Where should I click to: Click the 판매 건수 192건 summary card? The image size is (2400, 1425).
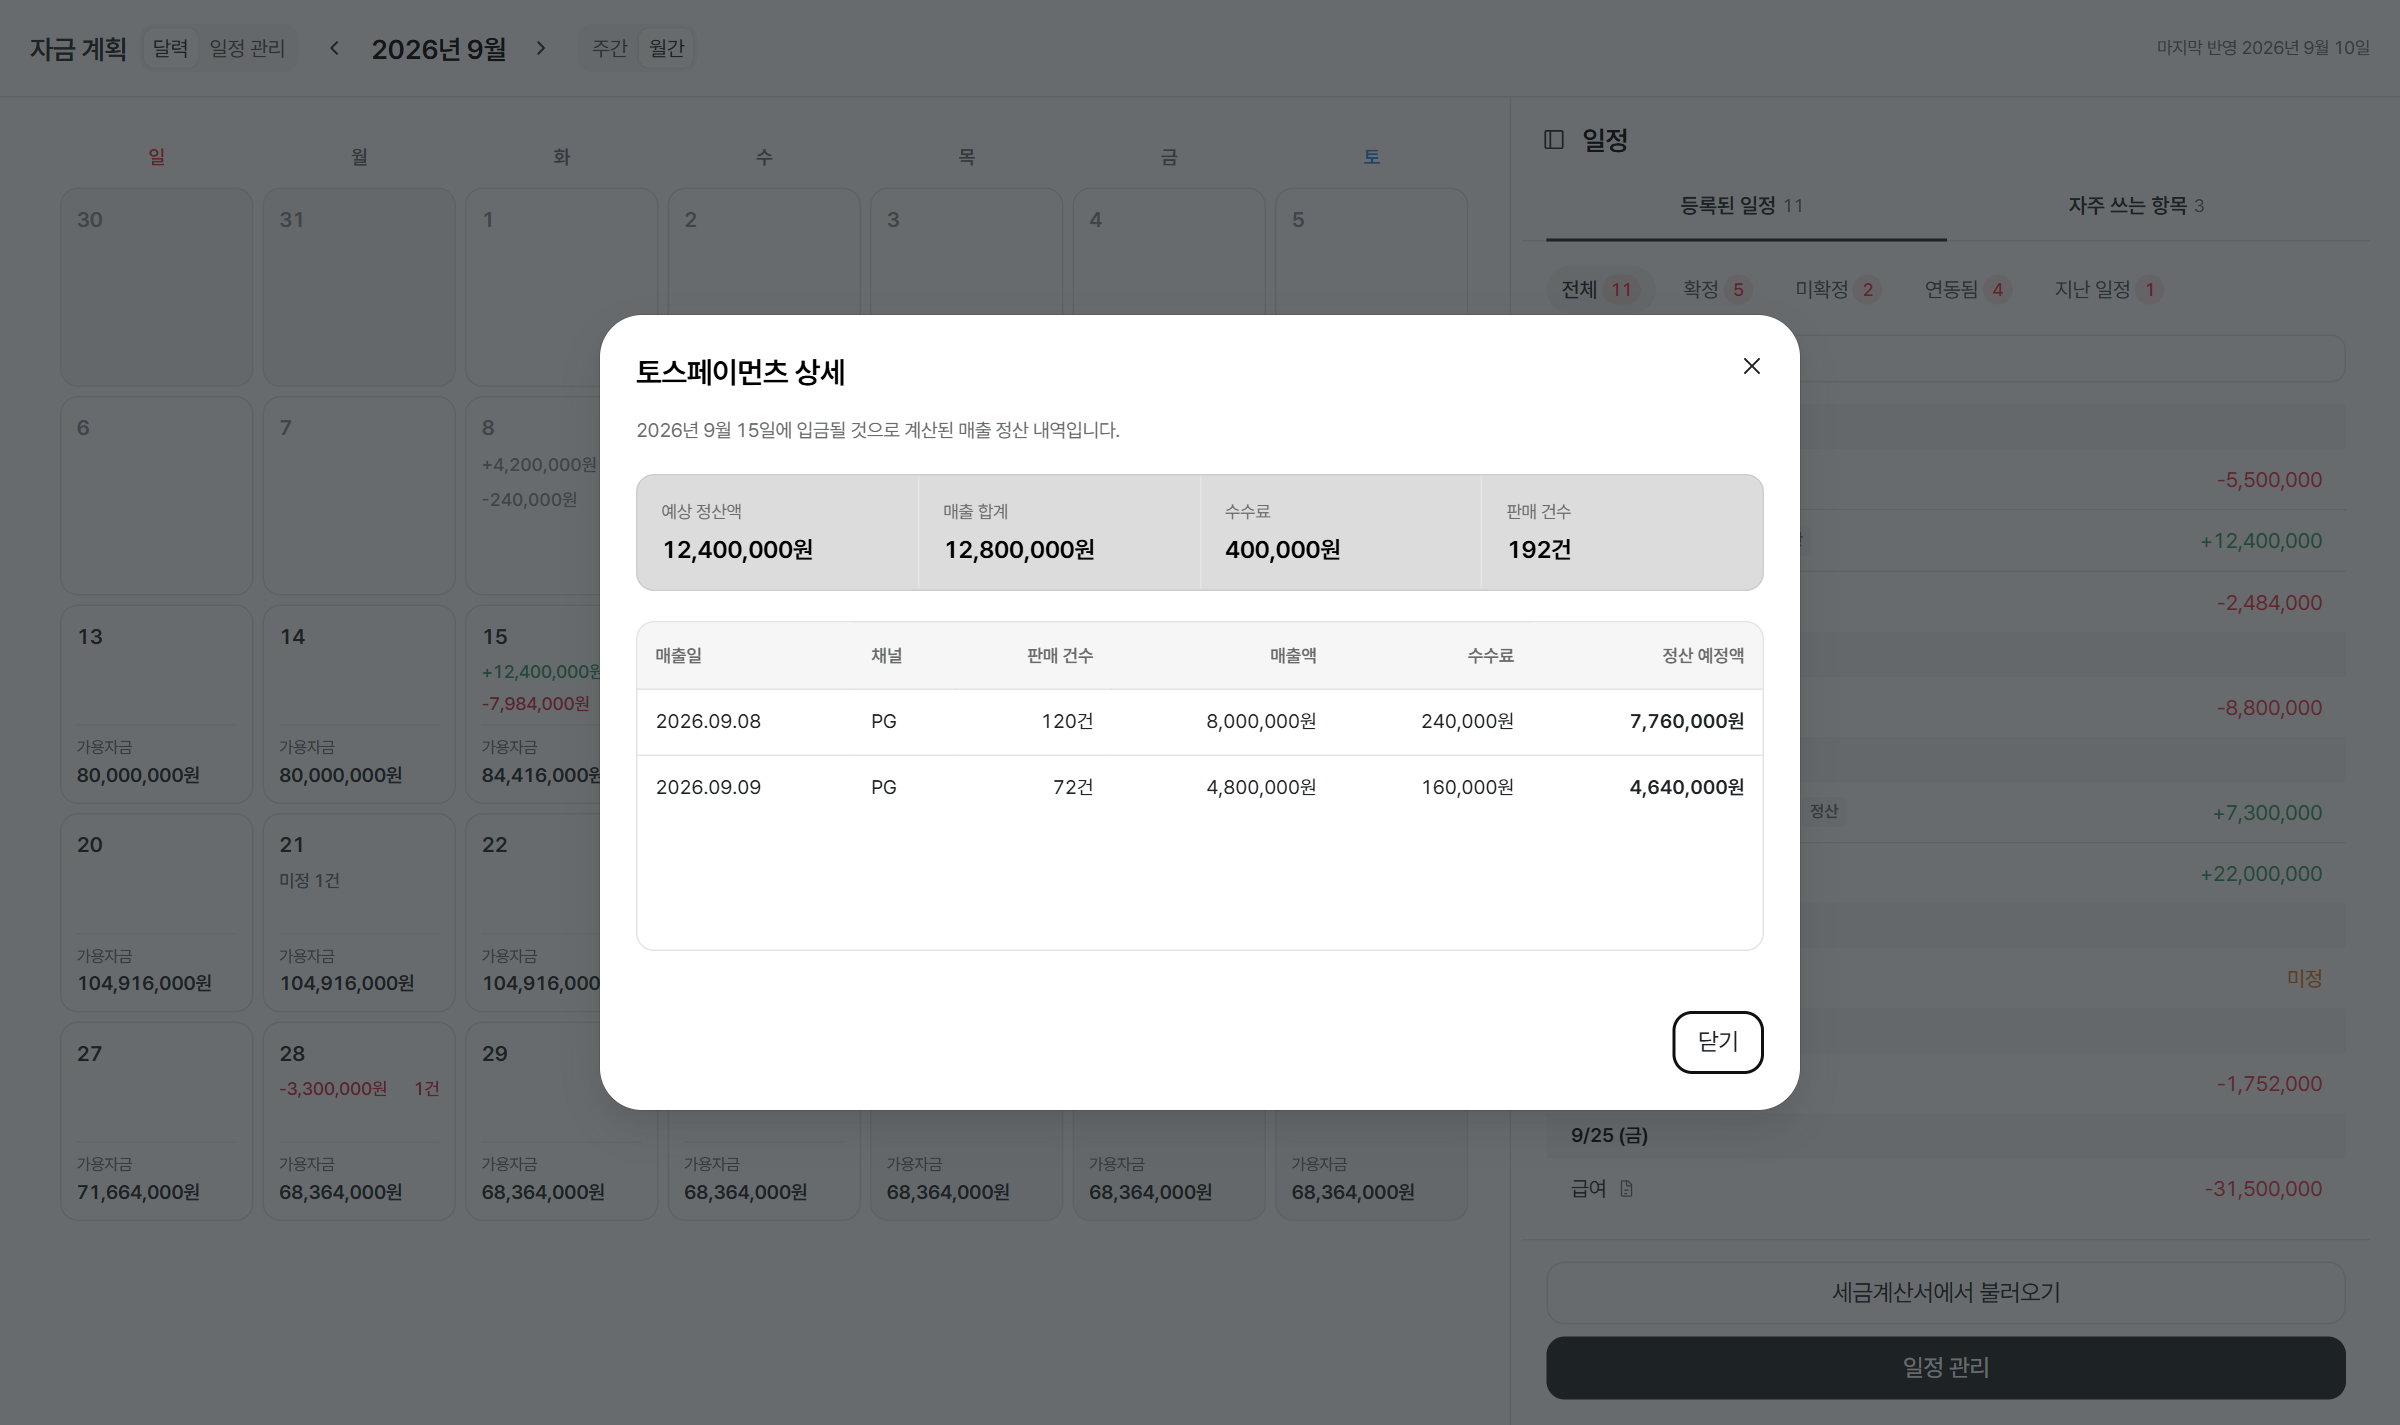coord(1622,532)
